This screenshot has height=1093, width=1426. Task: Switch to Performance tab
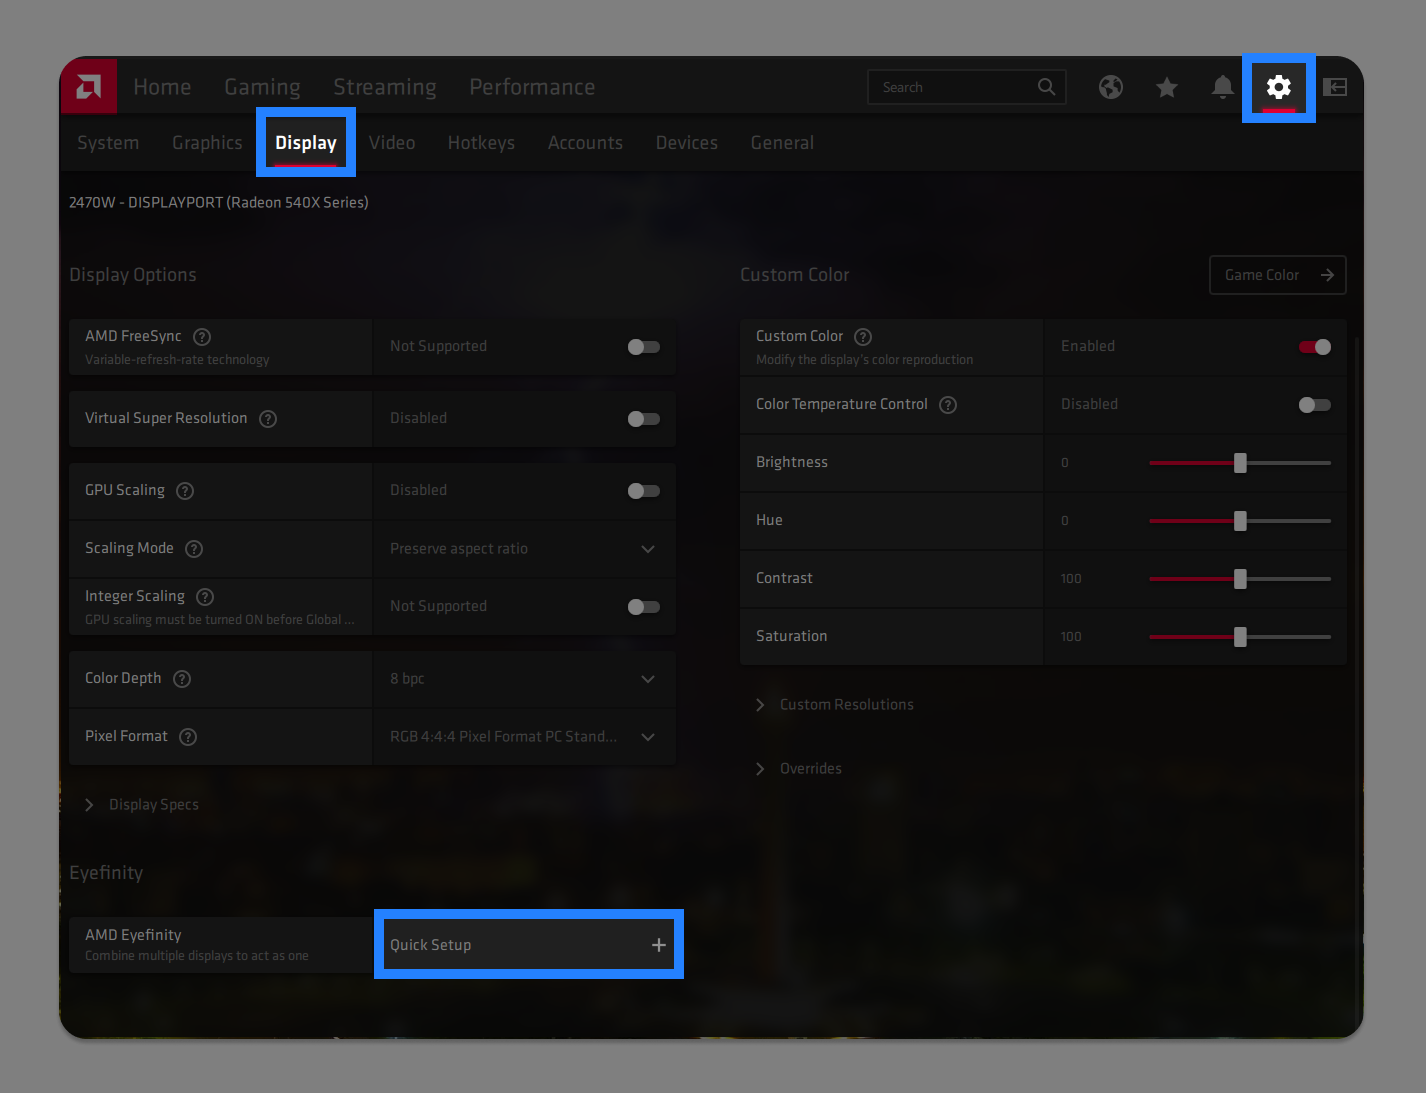point(532,87)
